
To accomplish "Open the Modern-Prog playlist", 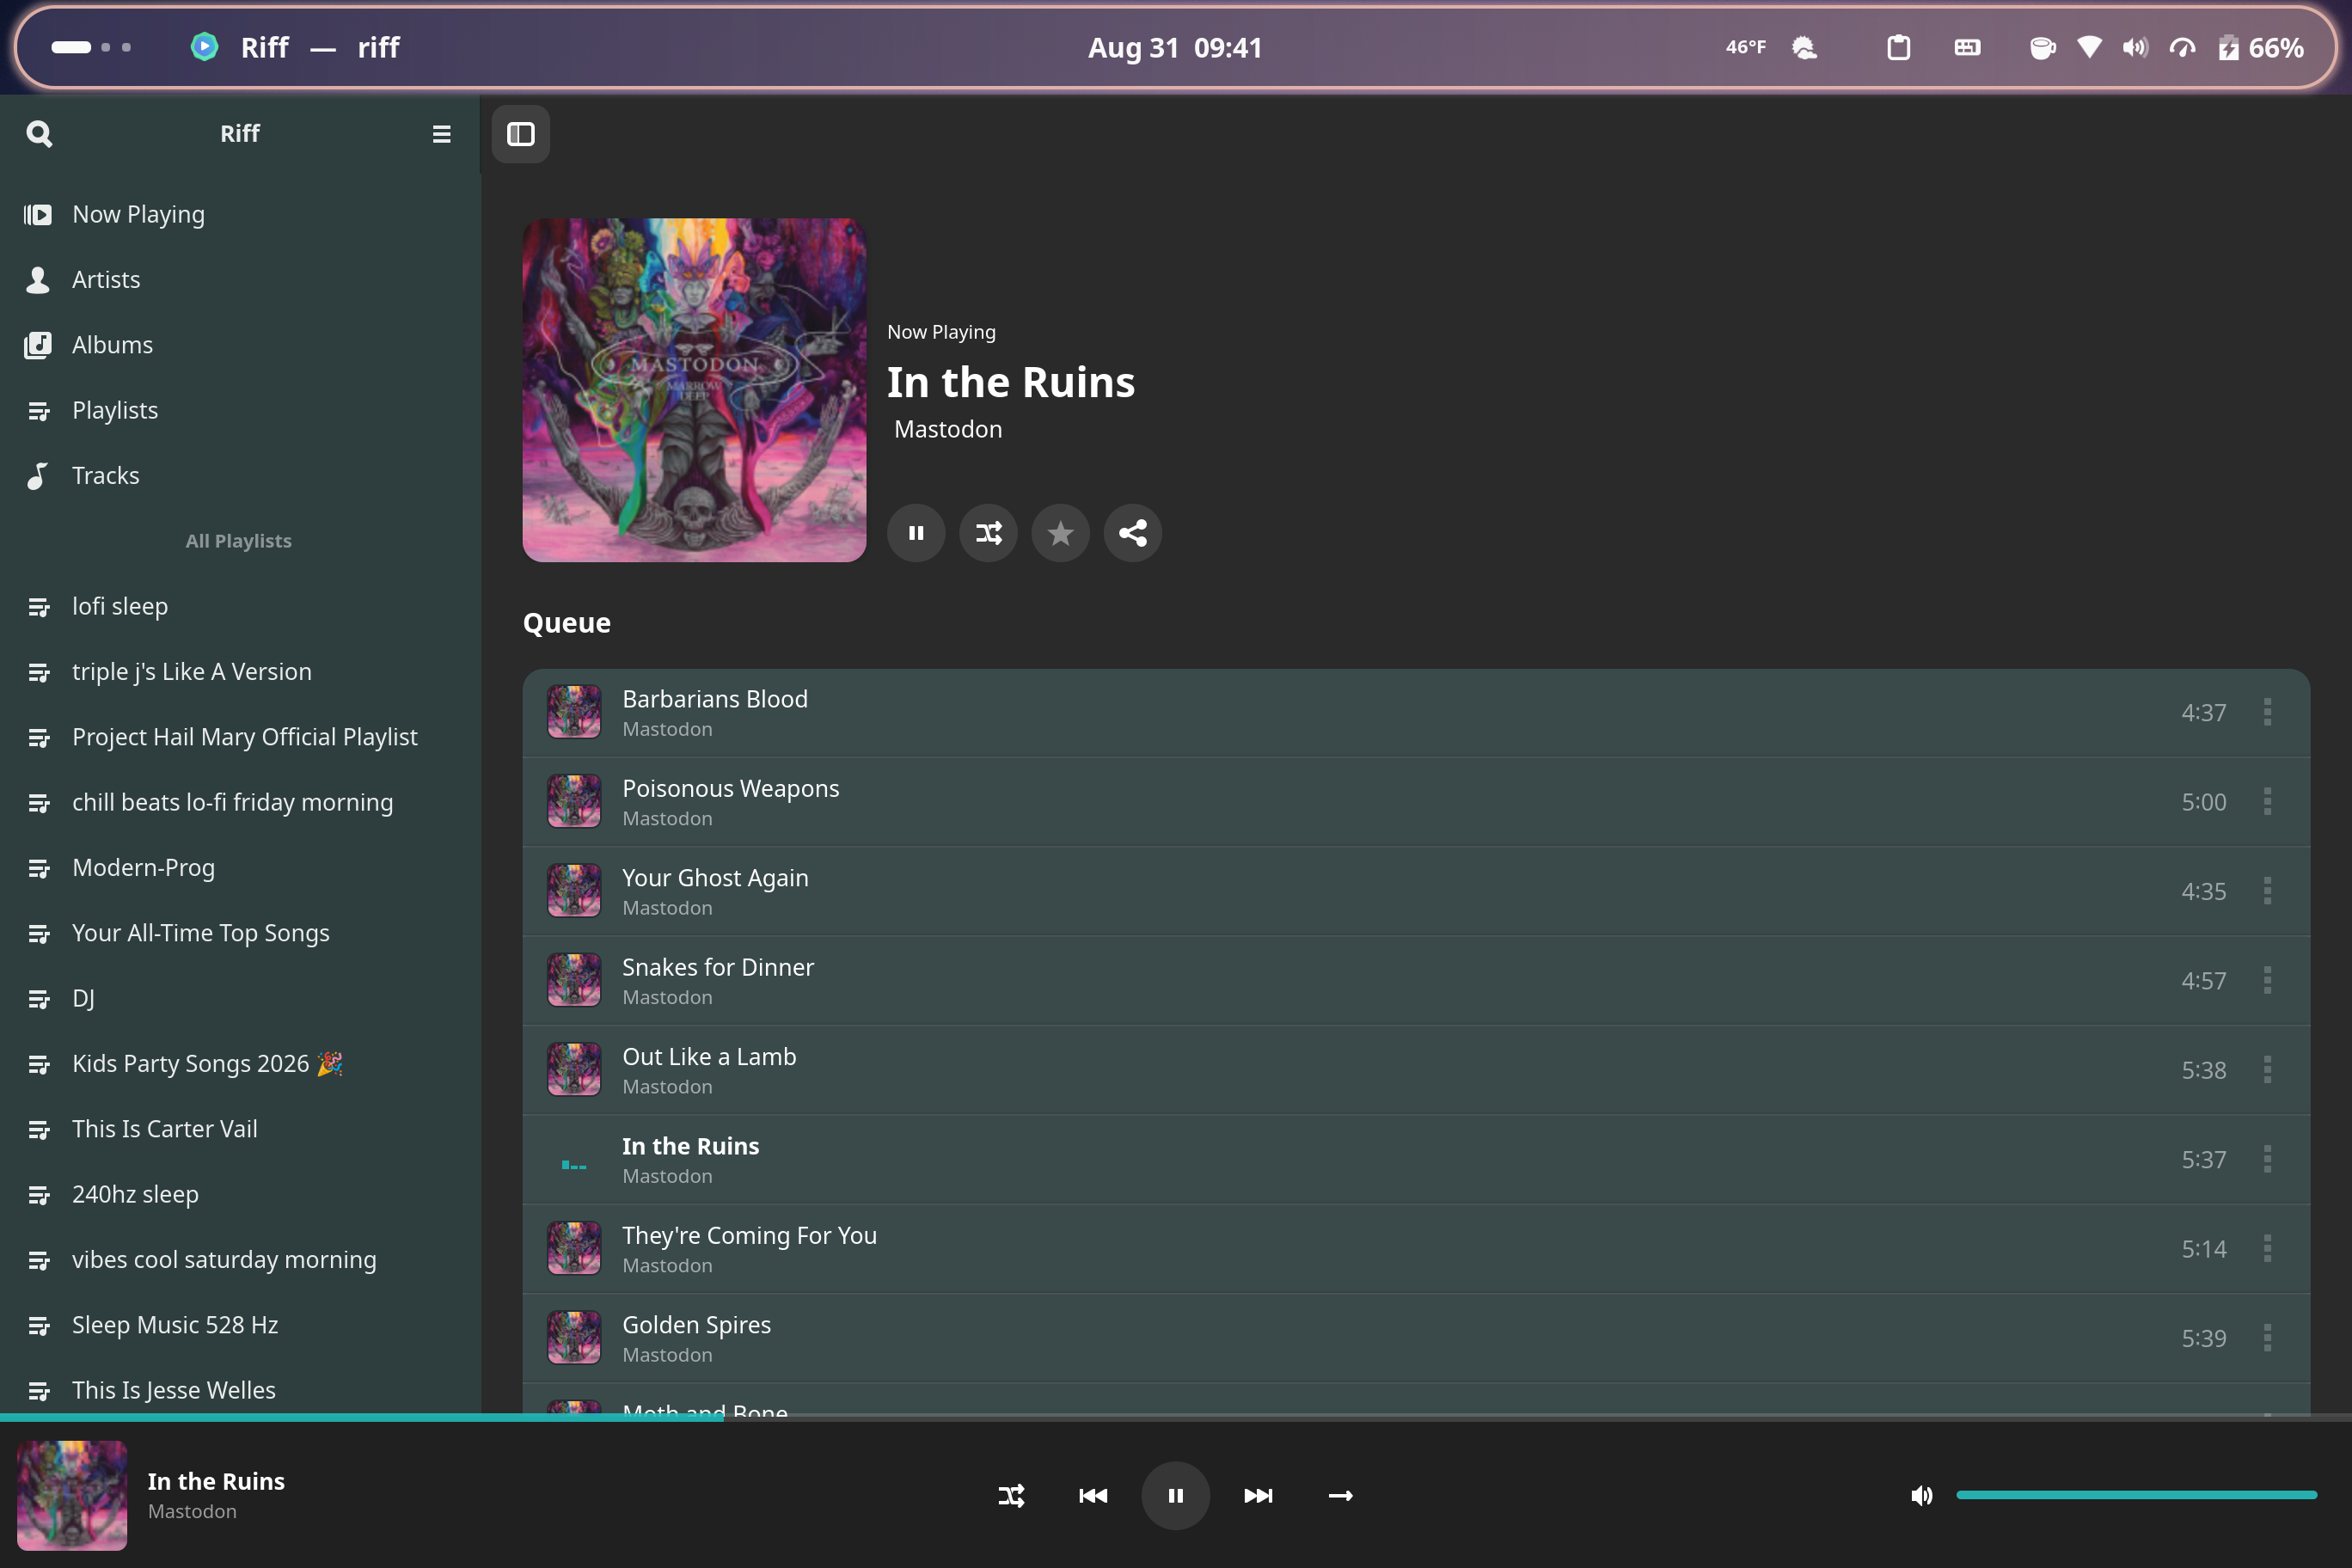I will pyautogui.click(x=240, y=867).
